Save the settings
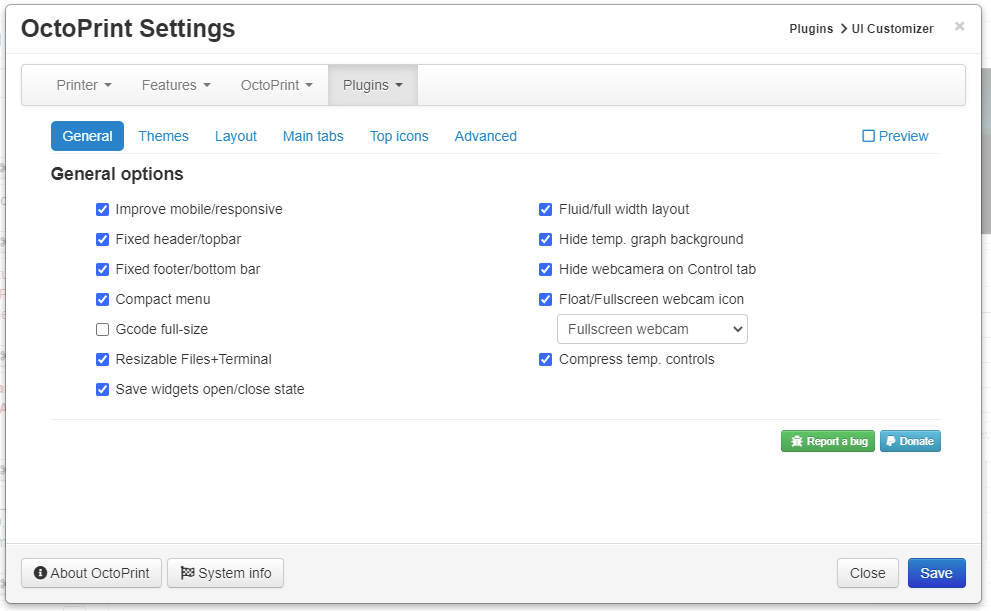The height and width of the screenshot is (611, 991). click(x=937, y=573)
